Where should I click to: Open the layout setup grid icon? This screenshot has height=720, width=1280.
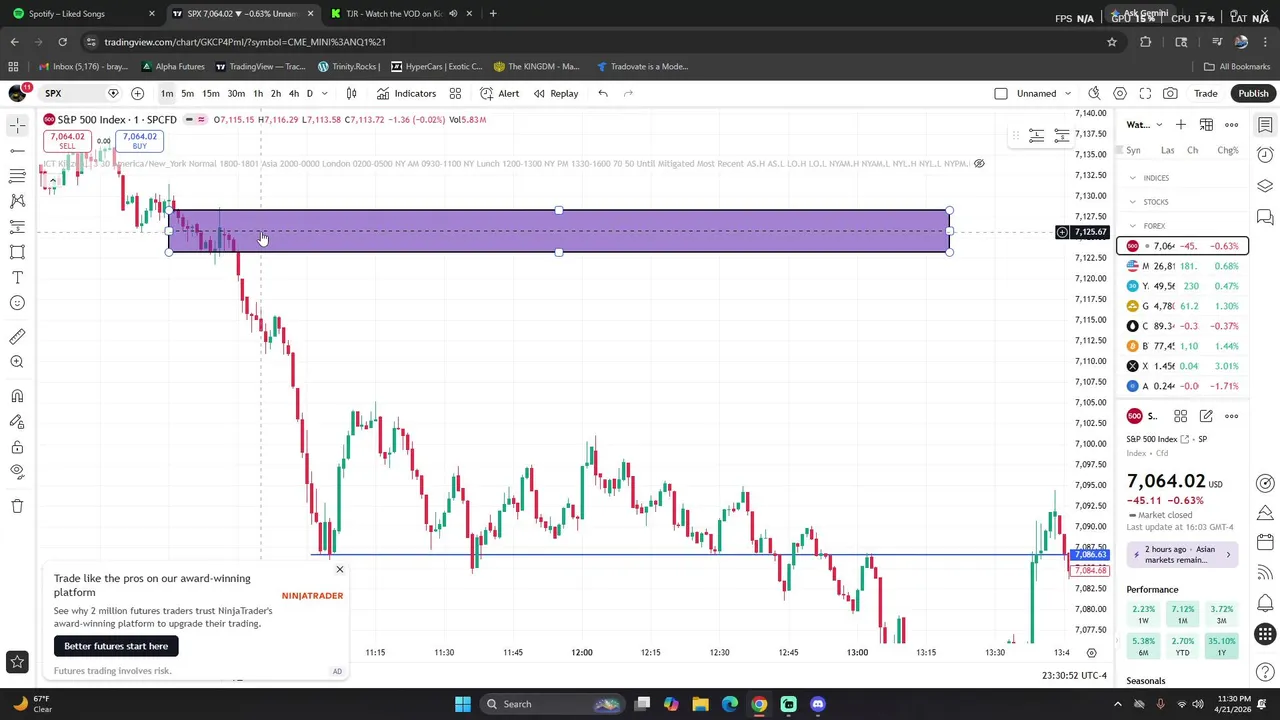[x=455, y=94]
